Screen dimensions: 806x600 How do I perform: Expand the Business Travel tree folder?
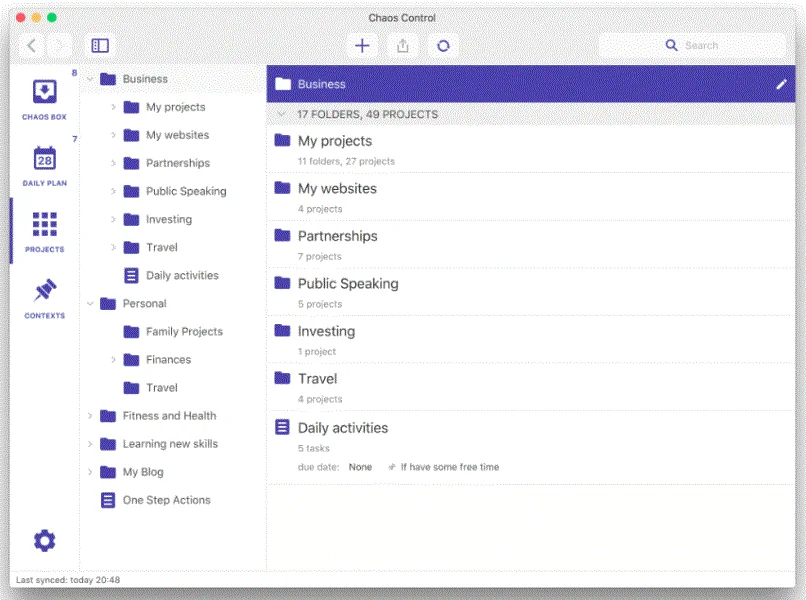click(x=114, y=247)
